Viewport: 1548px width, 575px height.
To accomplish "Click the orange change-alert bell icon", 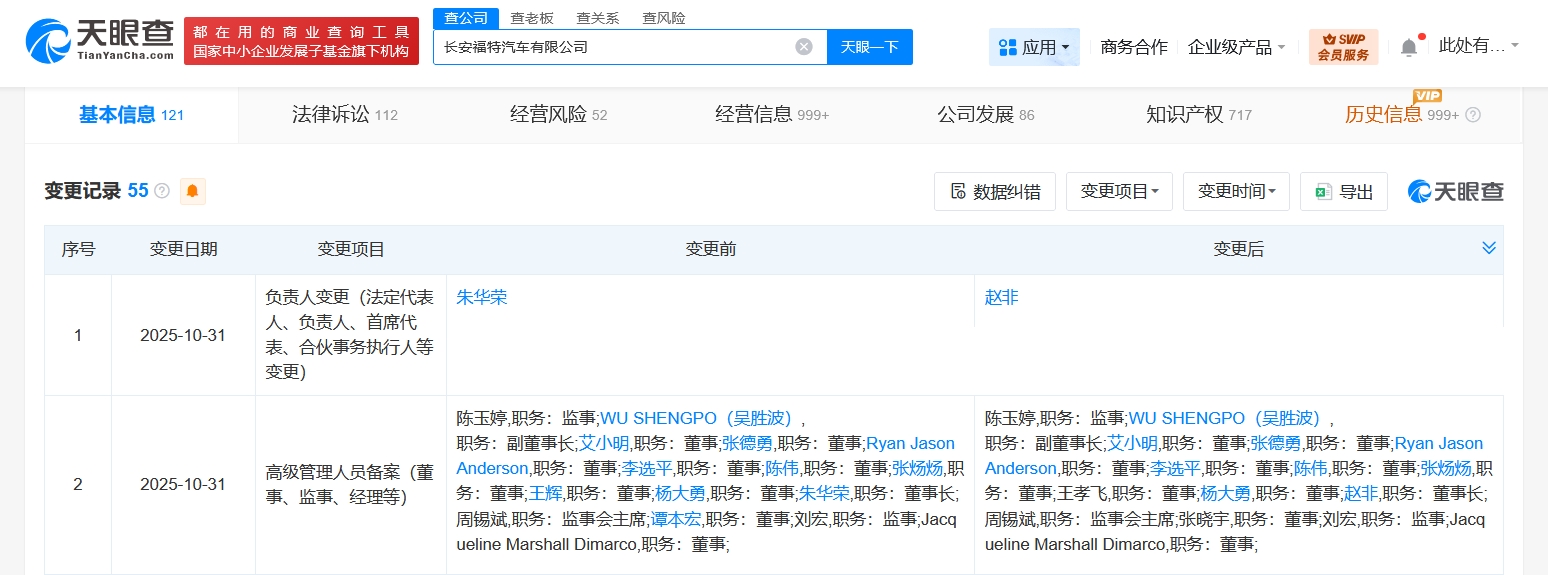I will (192, 191).
